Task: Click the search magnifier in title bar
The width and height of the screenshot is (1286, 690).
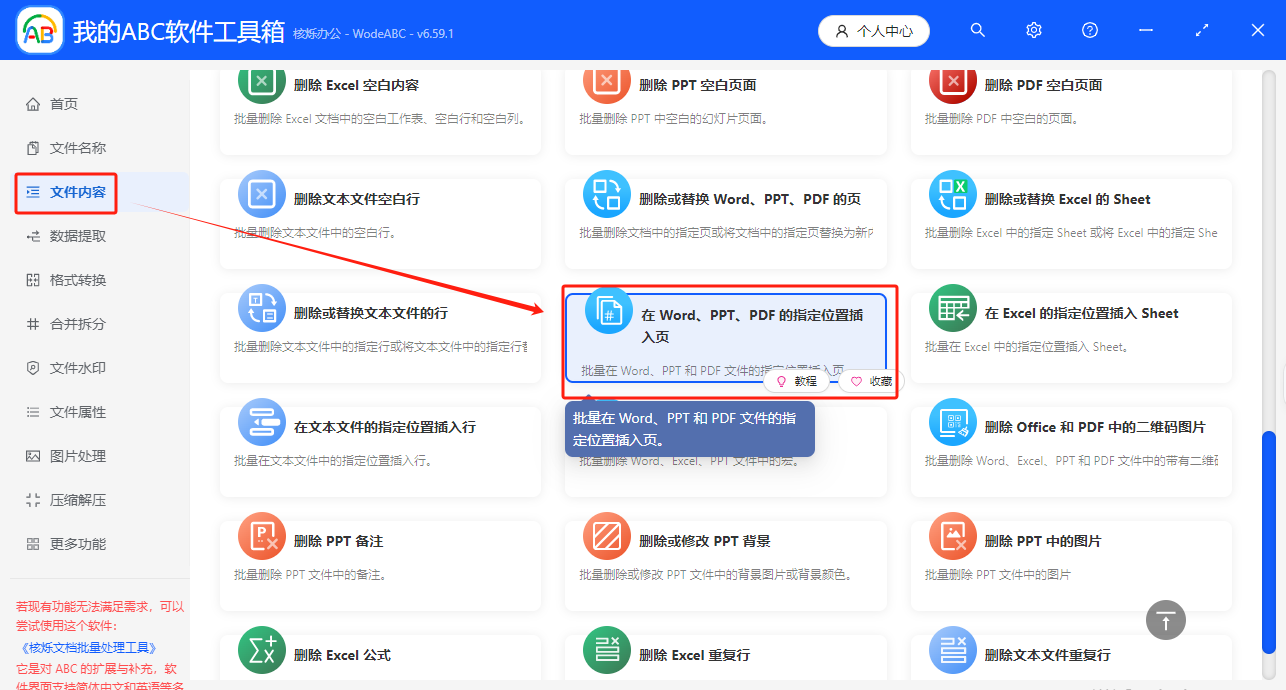Action: point(977,30)
